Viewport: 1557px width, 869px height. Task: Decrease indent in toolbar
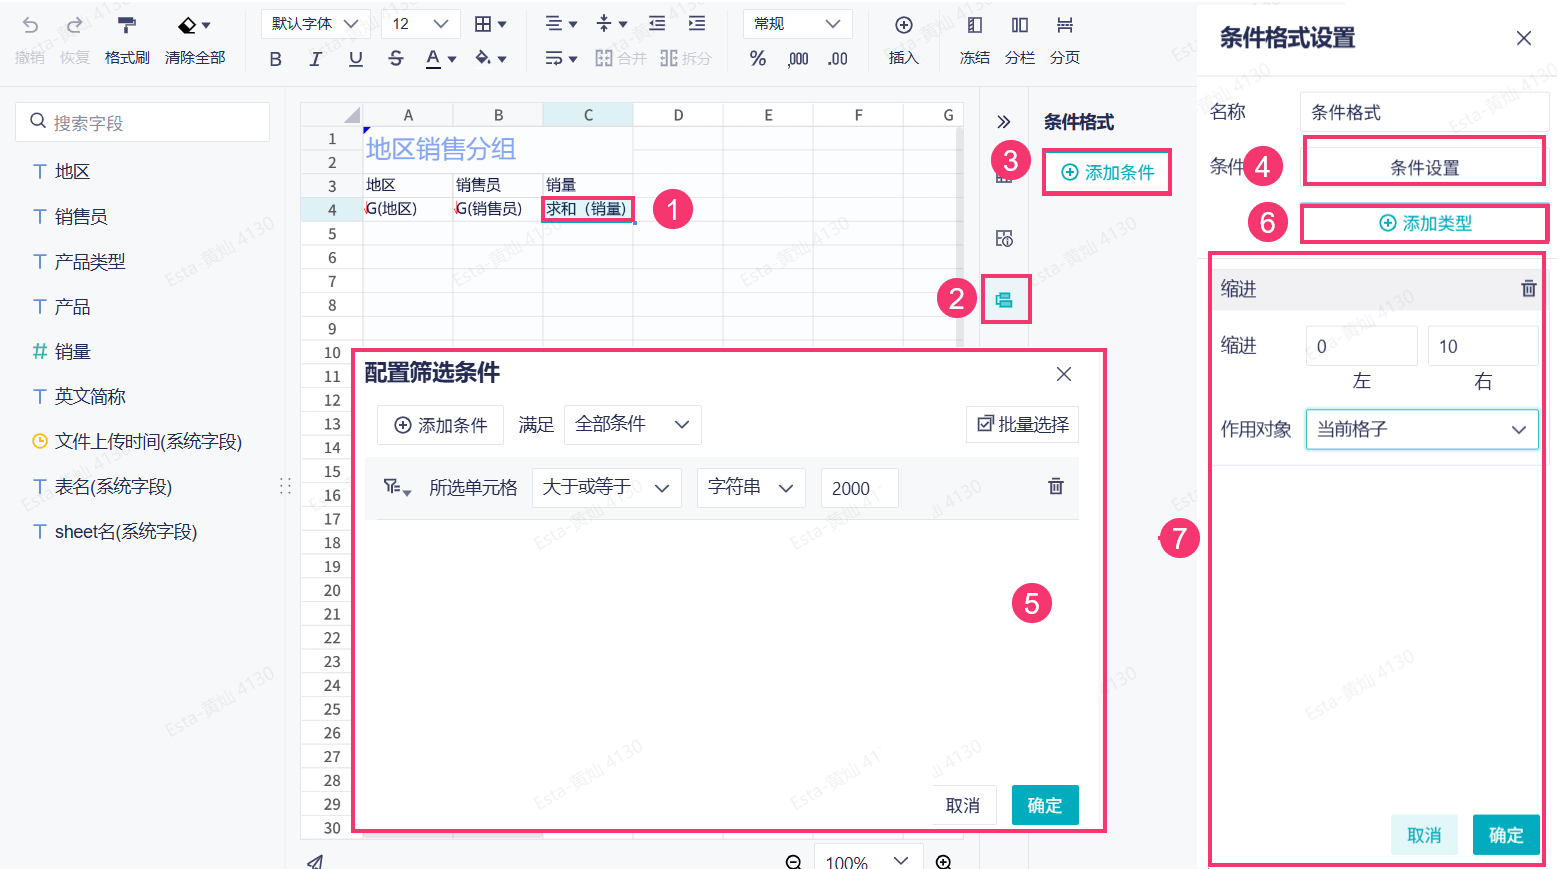tap(657, 24)
